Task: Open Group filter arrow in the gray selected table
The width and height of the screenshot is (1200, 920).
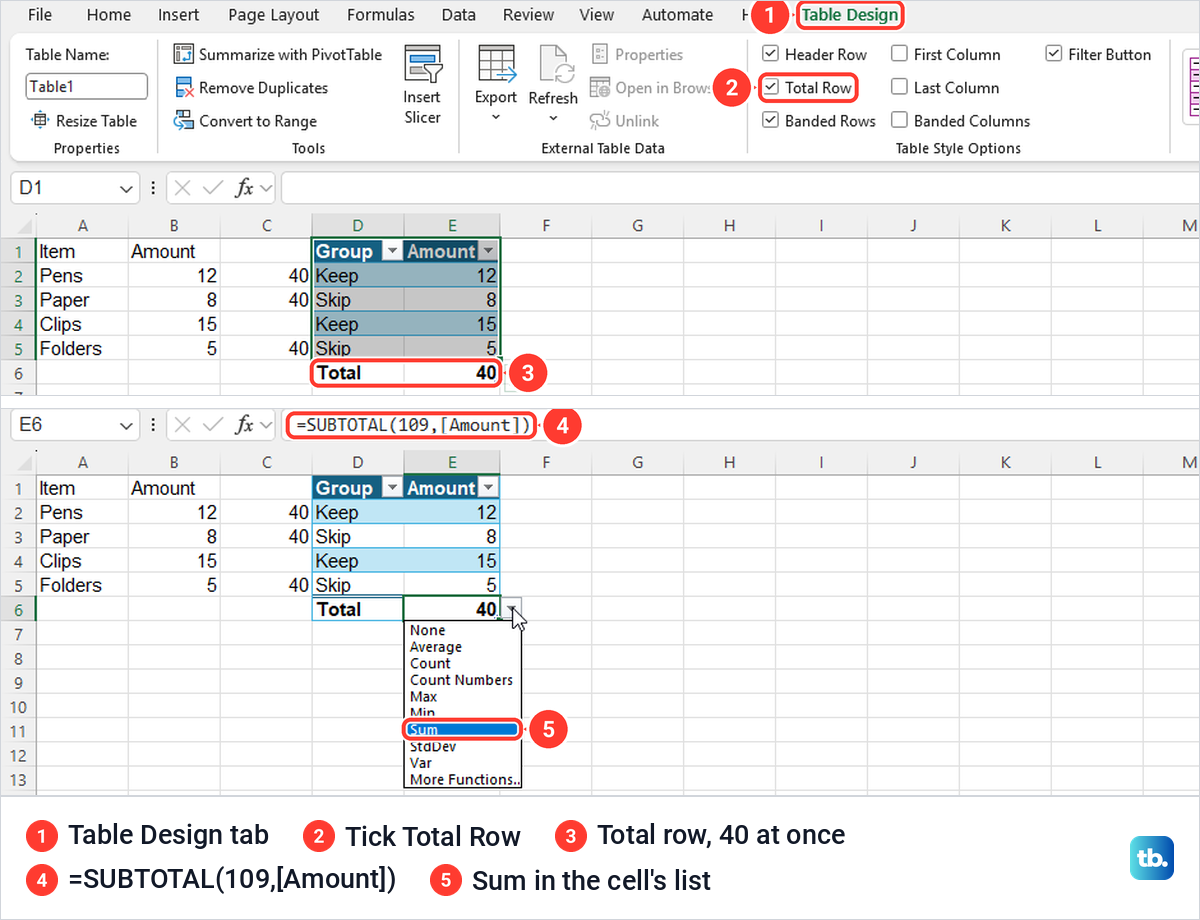Action: coord(392,252)
